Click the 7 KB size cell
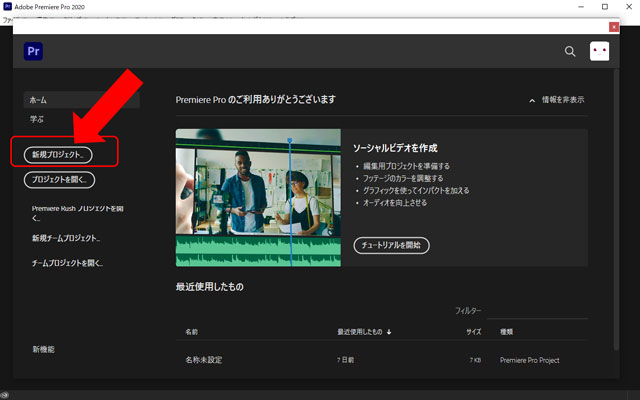The height and width of the screenshot is (400, 640). 475,360
